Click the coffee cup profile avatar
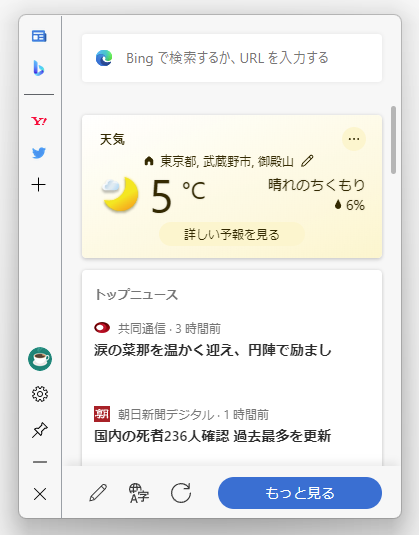The width and height of the screenshot is (419, 535). click(x=40, y=359)
